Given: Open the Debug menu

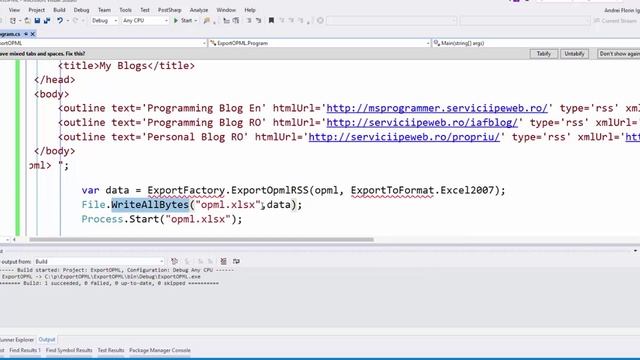Looking at the screenshot, I should click(81, 10).
